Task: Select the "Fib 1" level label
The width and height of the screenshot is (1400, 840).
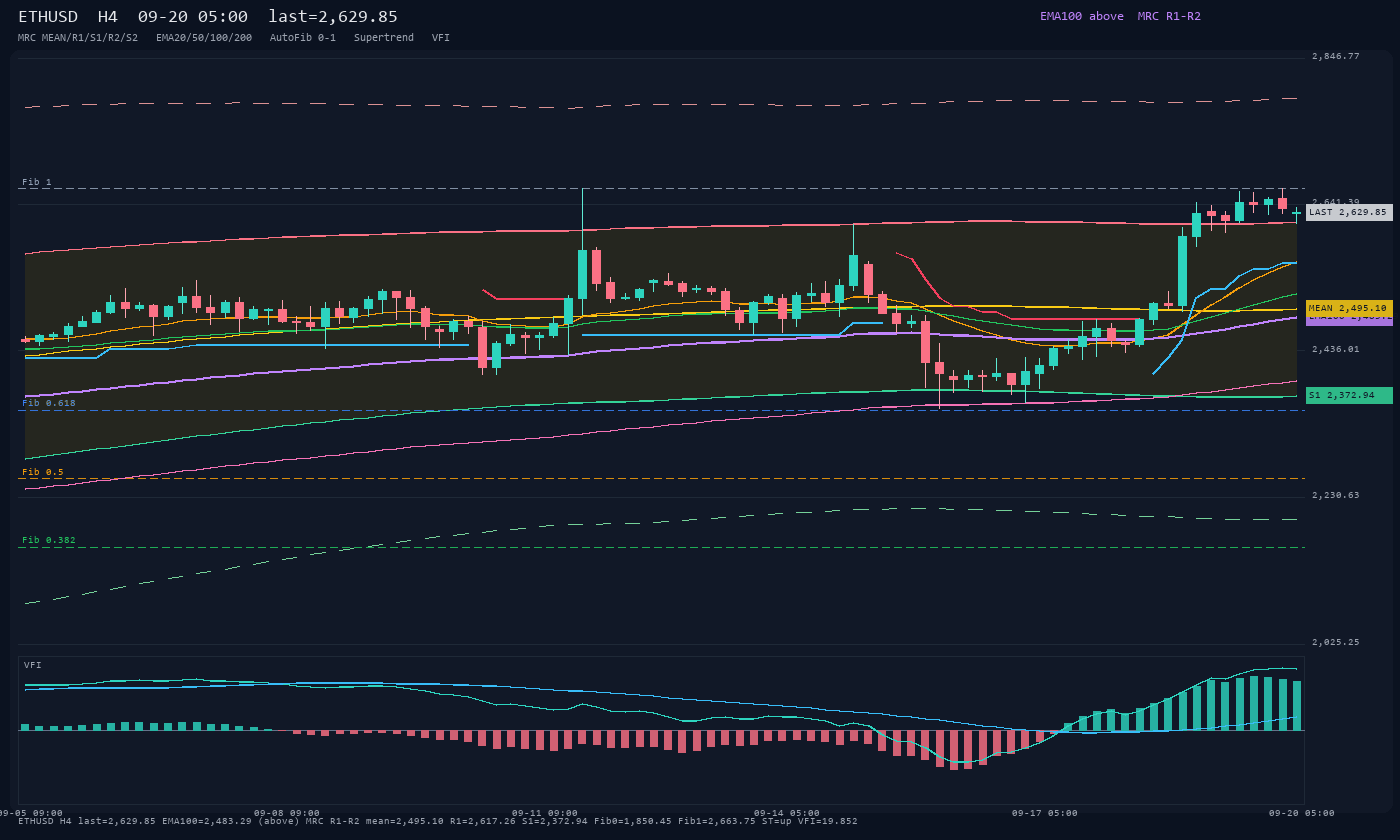Action: click(x=37, y=182)
